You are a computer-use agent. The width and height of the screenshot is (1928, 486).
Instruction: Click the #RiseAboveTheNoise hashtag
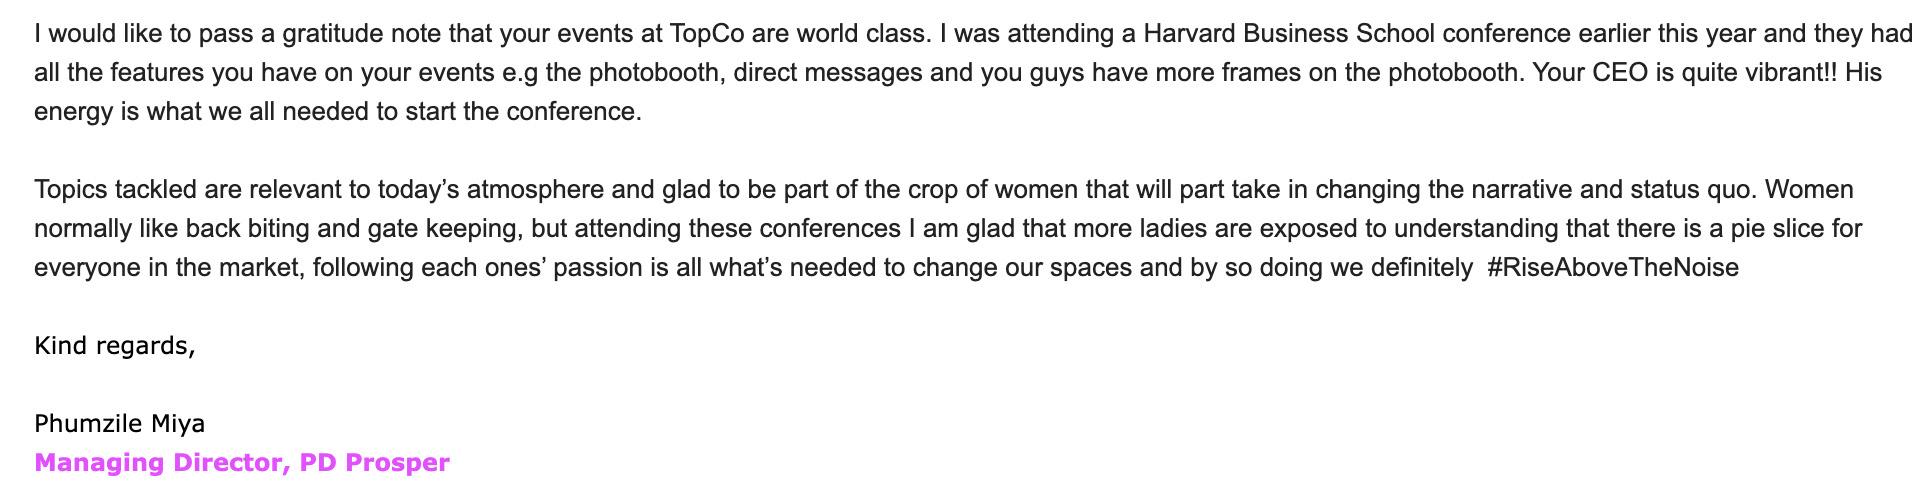click(x=1613, y=267)
